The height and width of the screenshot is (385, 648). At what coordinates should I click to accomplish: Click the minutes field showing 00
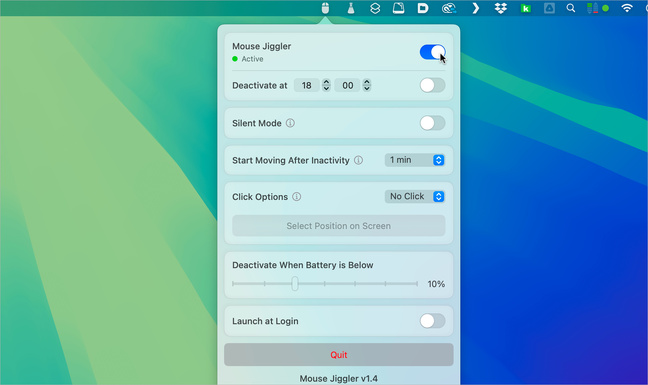point(348,86)
